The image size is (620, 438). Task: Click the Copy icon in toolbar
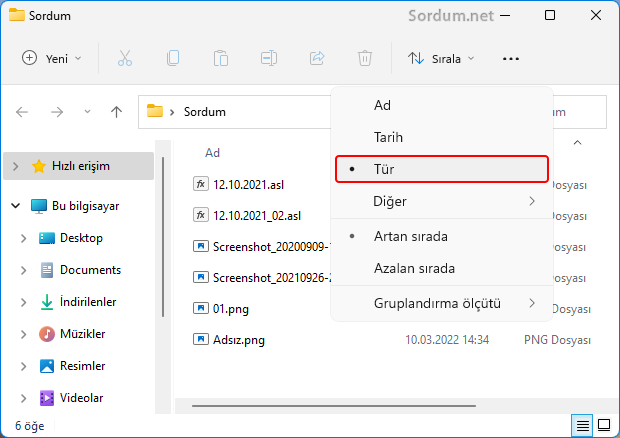173,59
